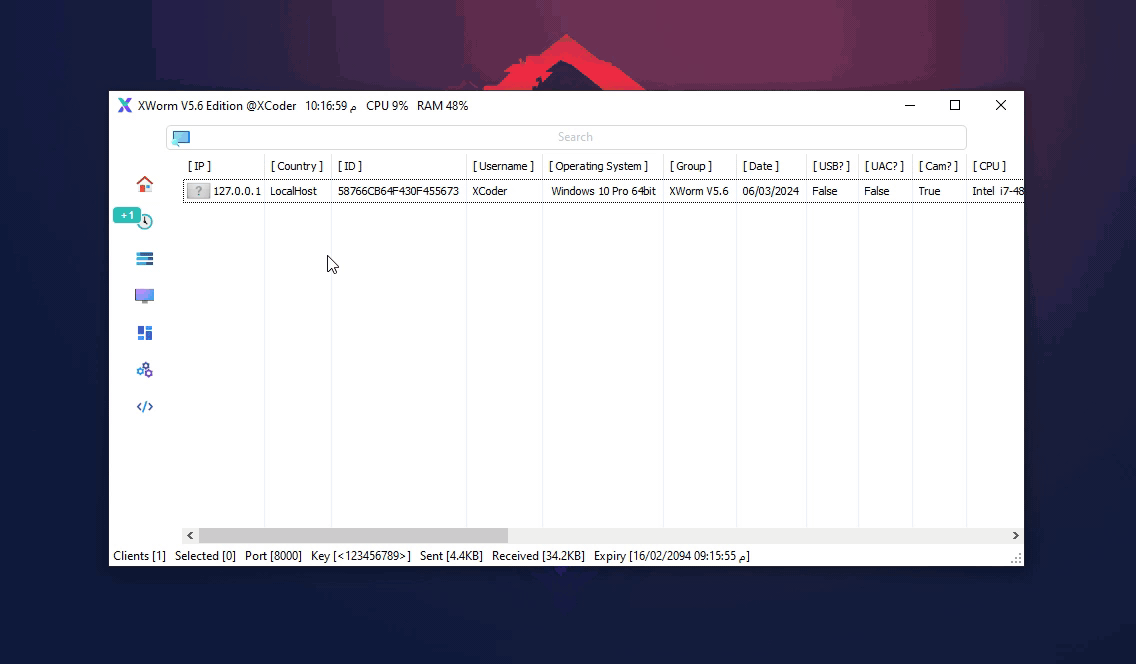Click the Intel i7 CPU cell
The image size is (1136, 664).
[998, 191]
